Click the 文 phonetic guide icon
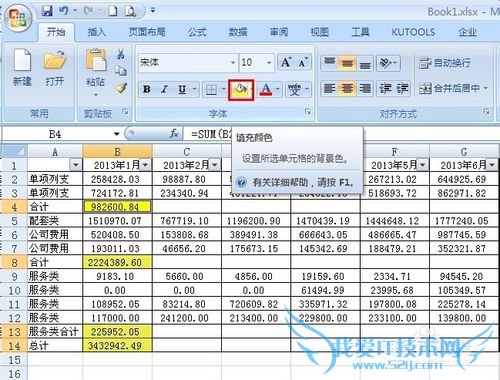This screenshot has width=500, height=380. pos(294,89)
